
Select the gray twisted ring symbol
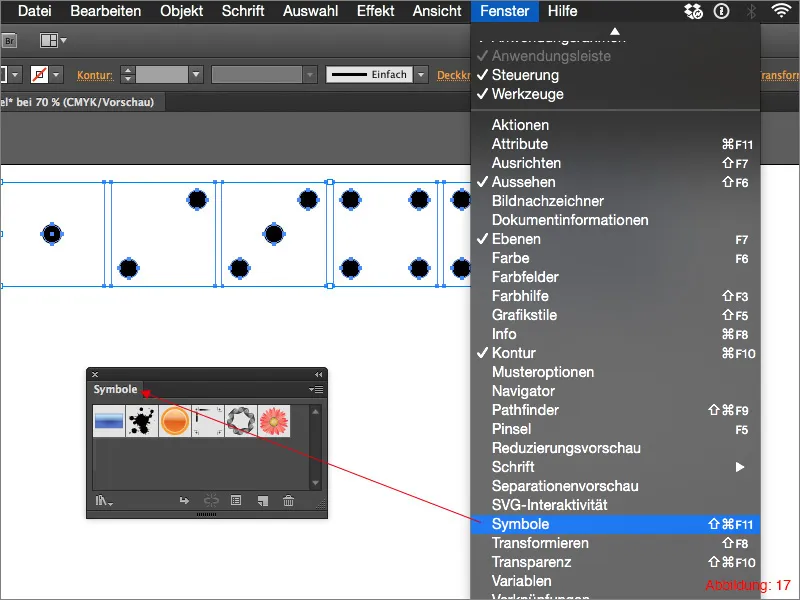click(x=241, y=421)
